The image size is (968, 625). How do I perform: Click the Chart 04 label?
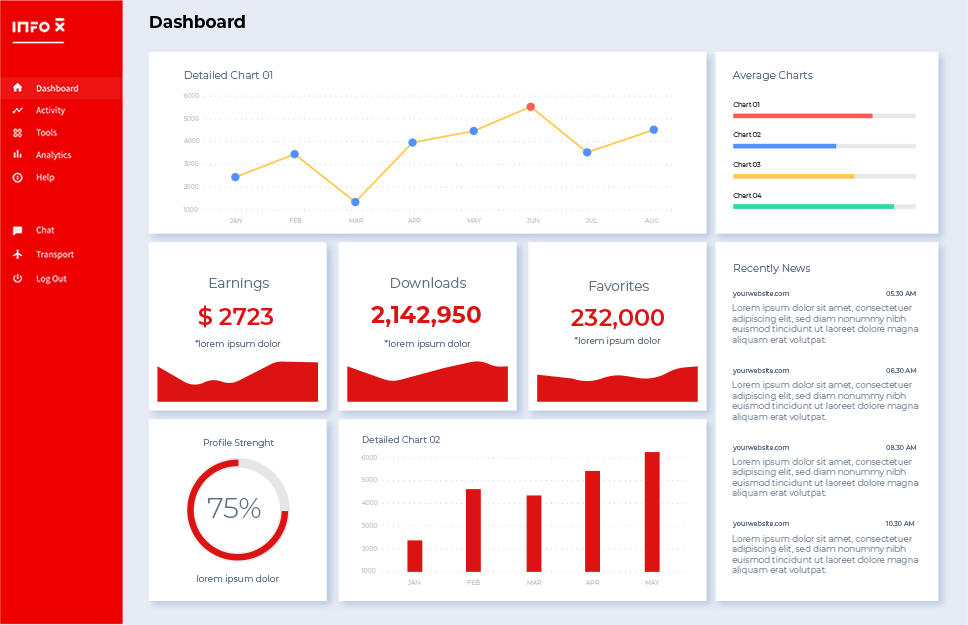click(x=747, y=196)
